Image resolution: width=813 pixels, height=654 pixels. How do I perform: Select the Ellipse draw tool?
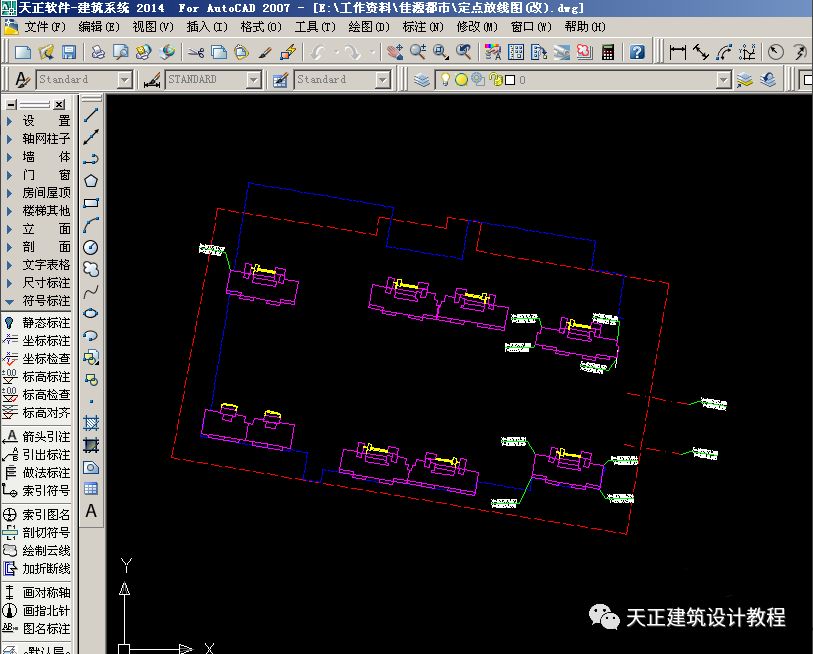pos(91,313)
